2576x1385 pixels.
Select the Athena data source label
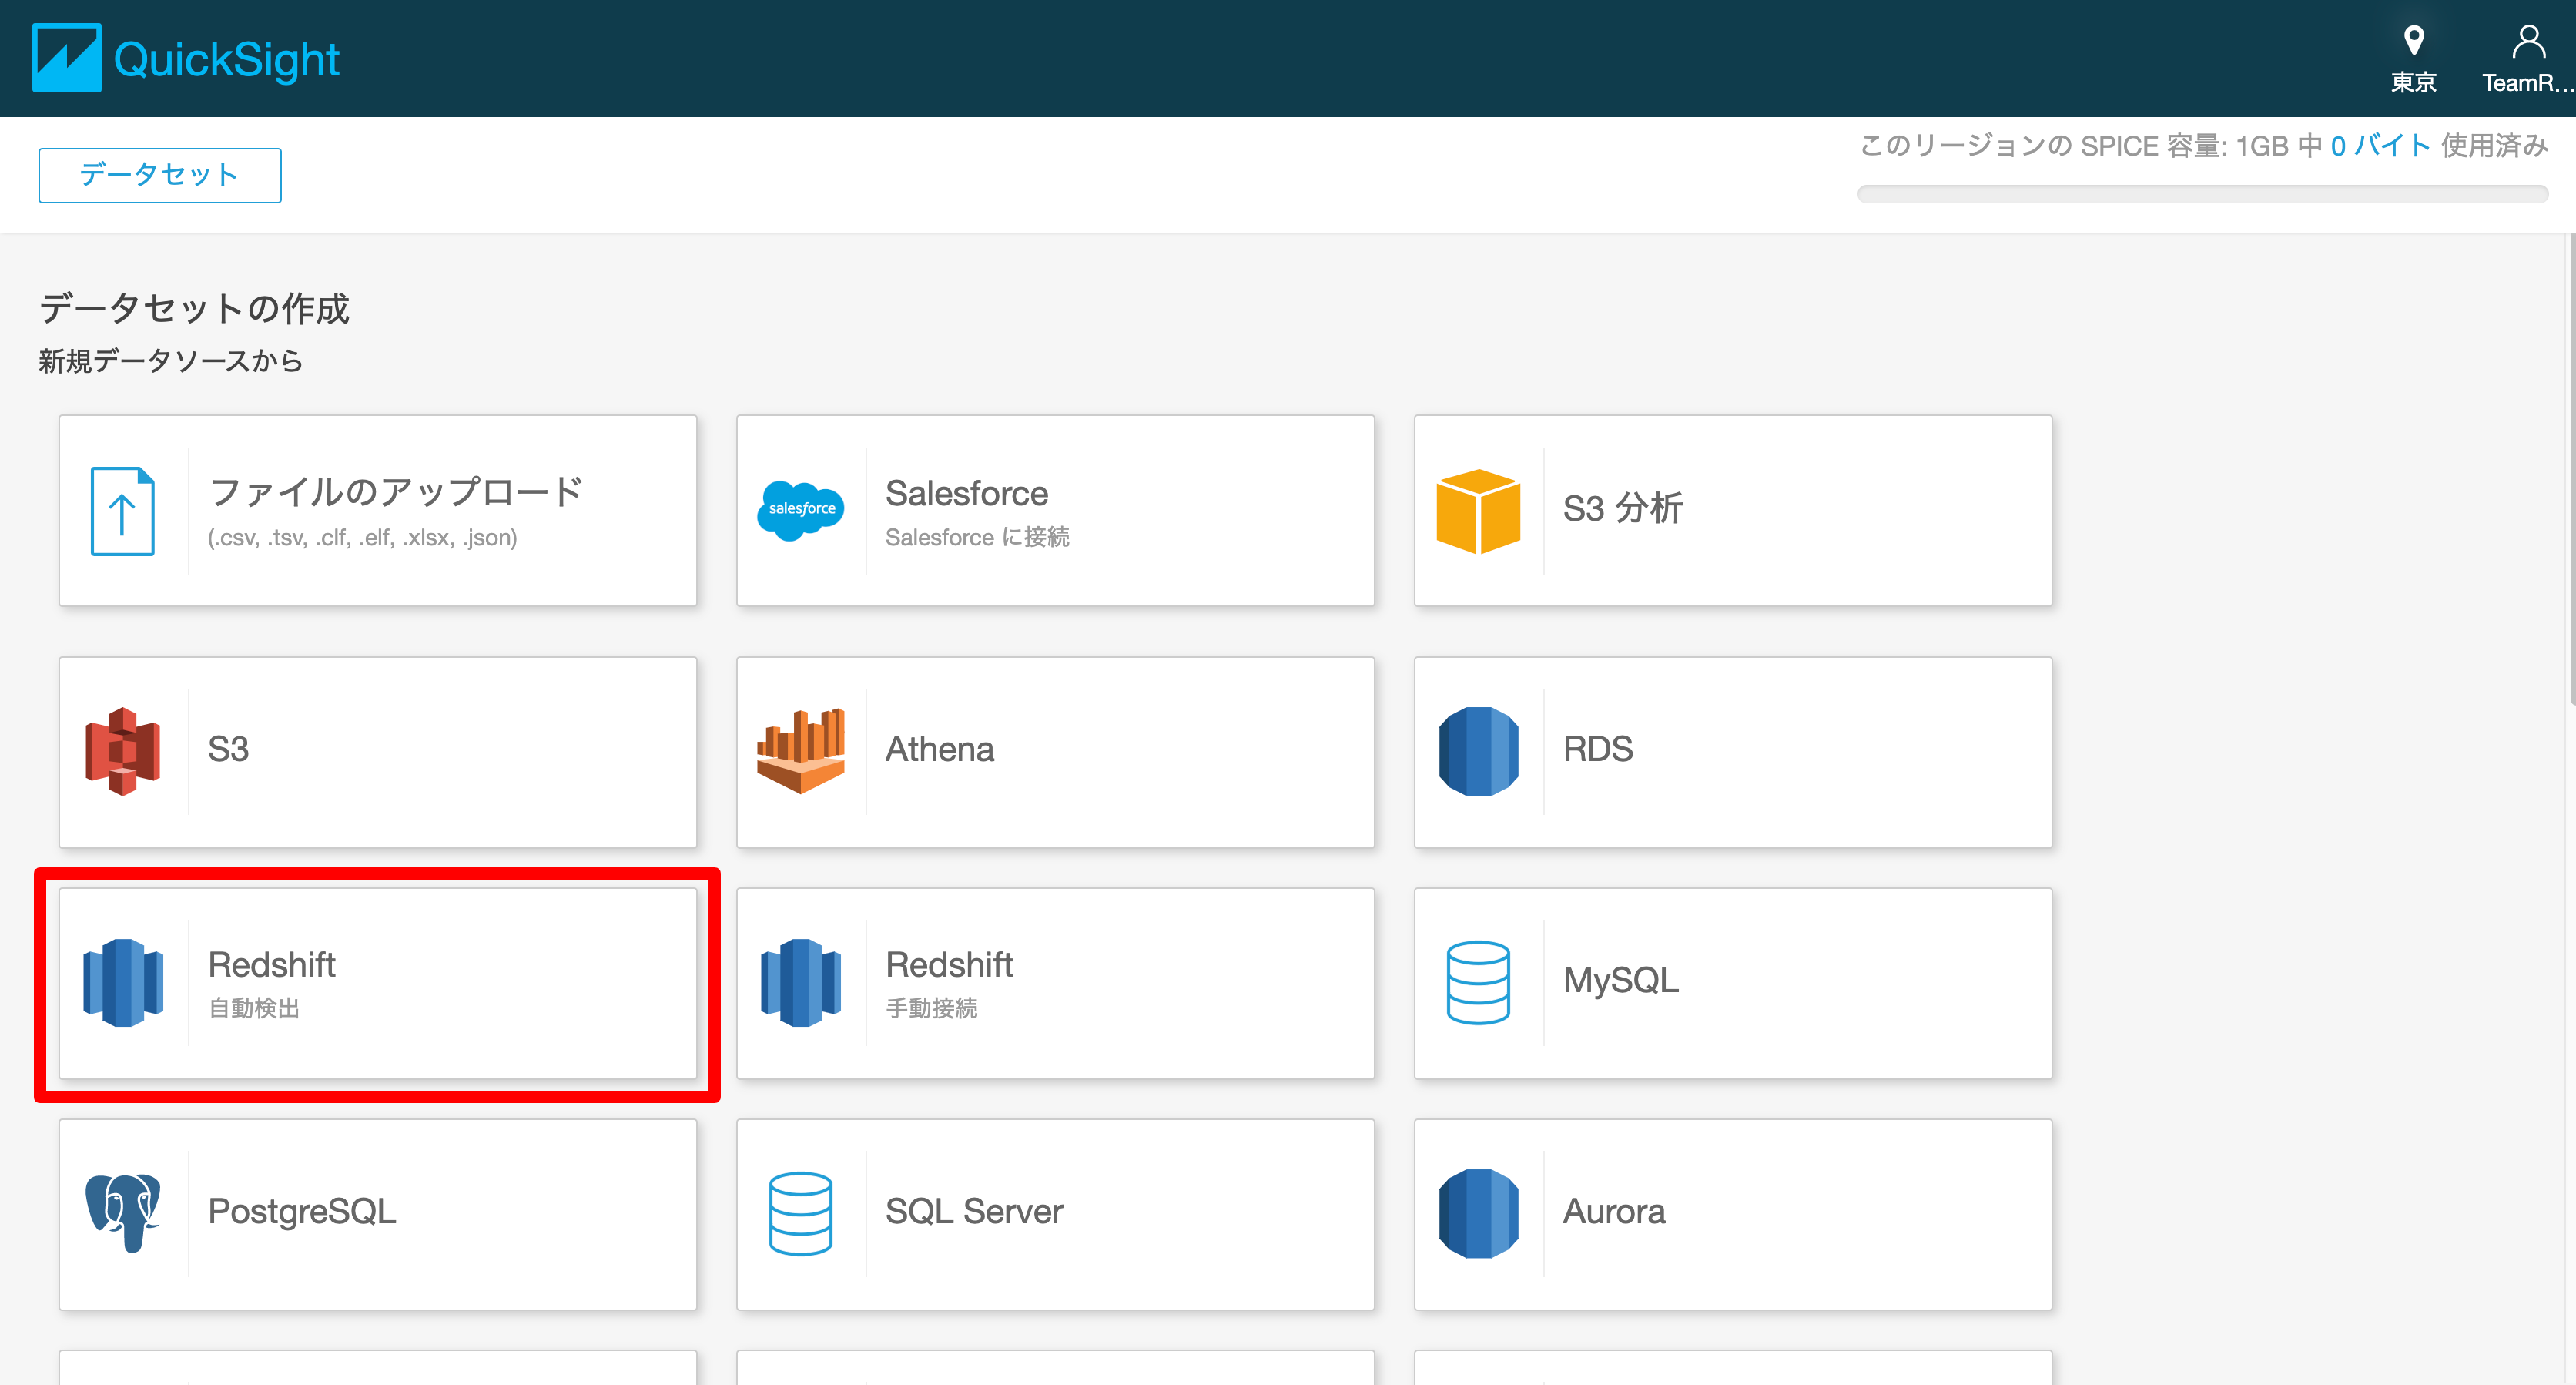pyautogui.click(x=939, y=749)
